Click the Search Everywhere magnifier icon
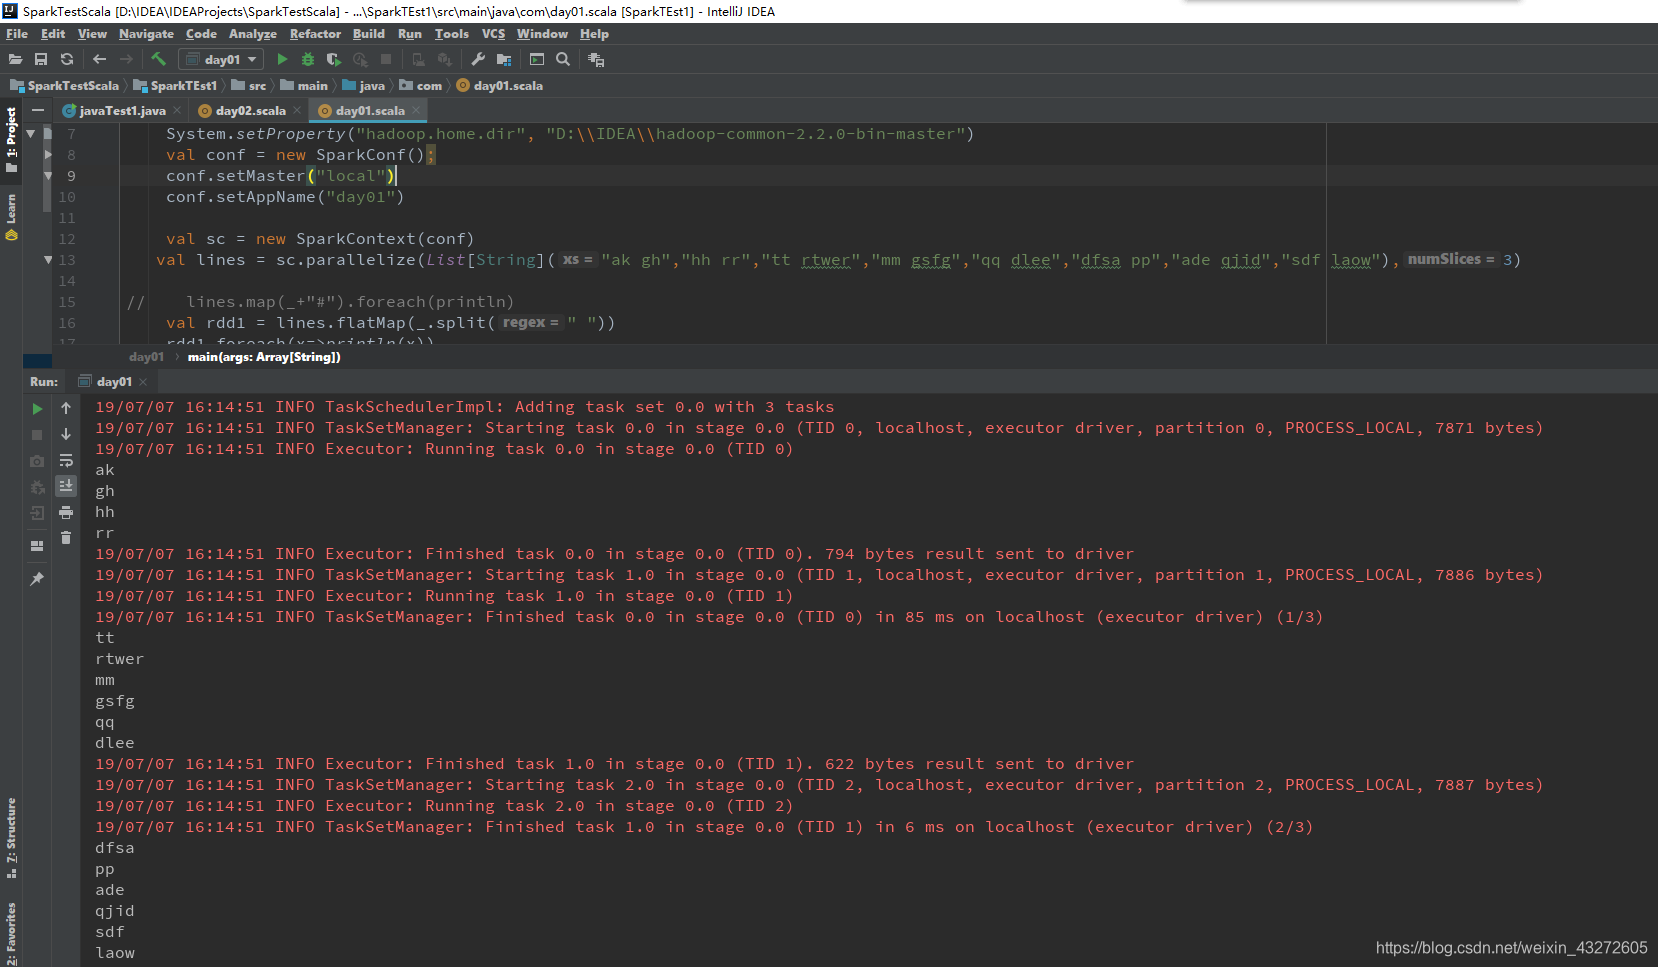The width and height of the screenshot is (1658, 967). pyautogui.click(x=563, y=59)
